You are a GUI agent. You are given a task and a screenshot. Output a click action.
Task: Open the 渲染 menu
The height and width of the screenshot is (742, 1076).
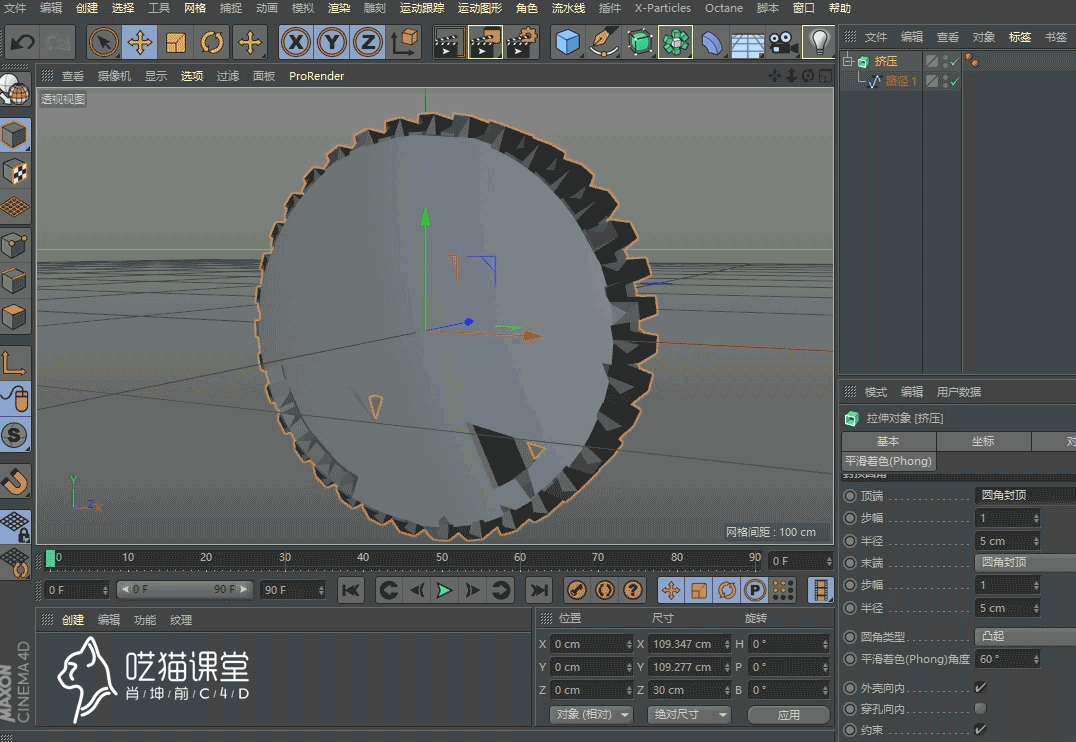coord(338,8)
